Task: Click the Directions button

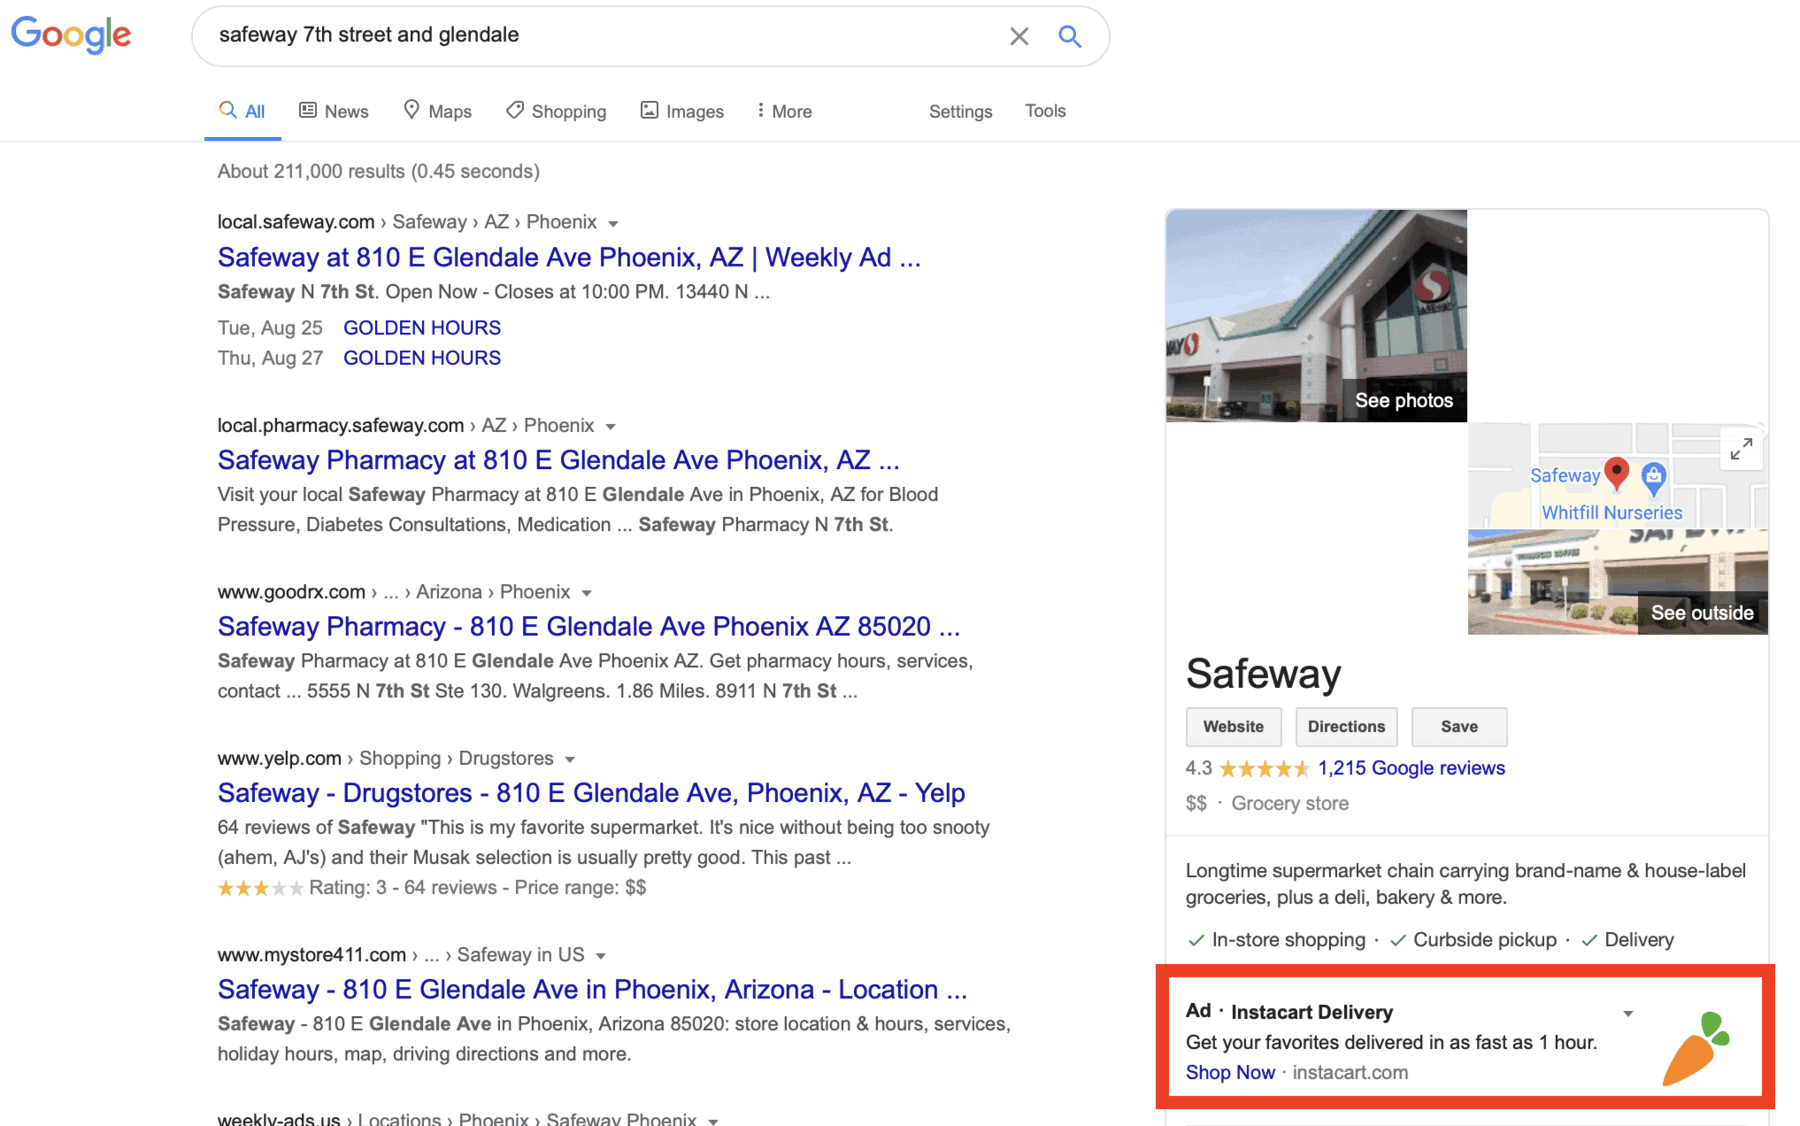Action: click(1345, 727)
